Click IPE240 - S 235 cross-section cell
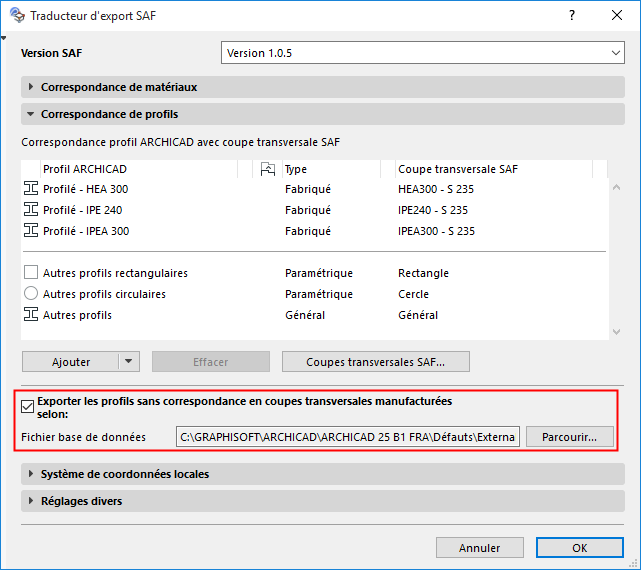This screenshot has width=641, height=570. pyautogui.click(x=433, y=210)
